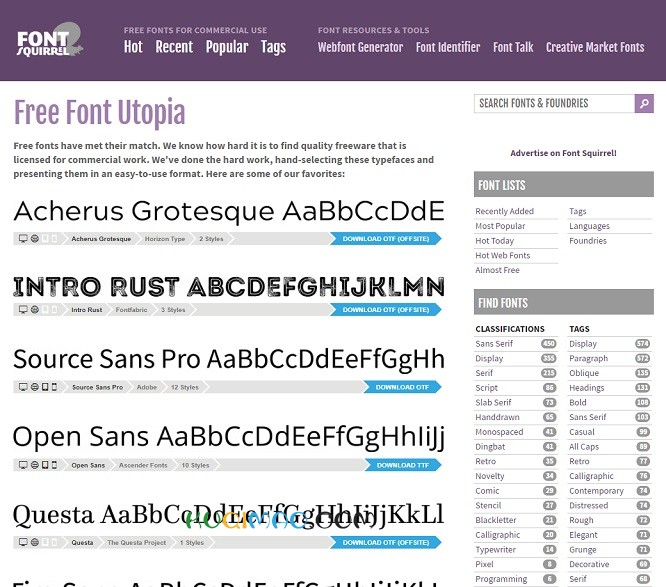Open the Recently Added font list

click(x=505, y=211)
